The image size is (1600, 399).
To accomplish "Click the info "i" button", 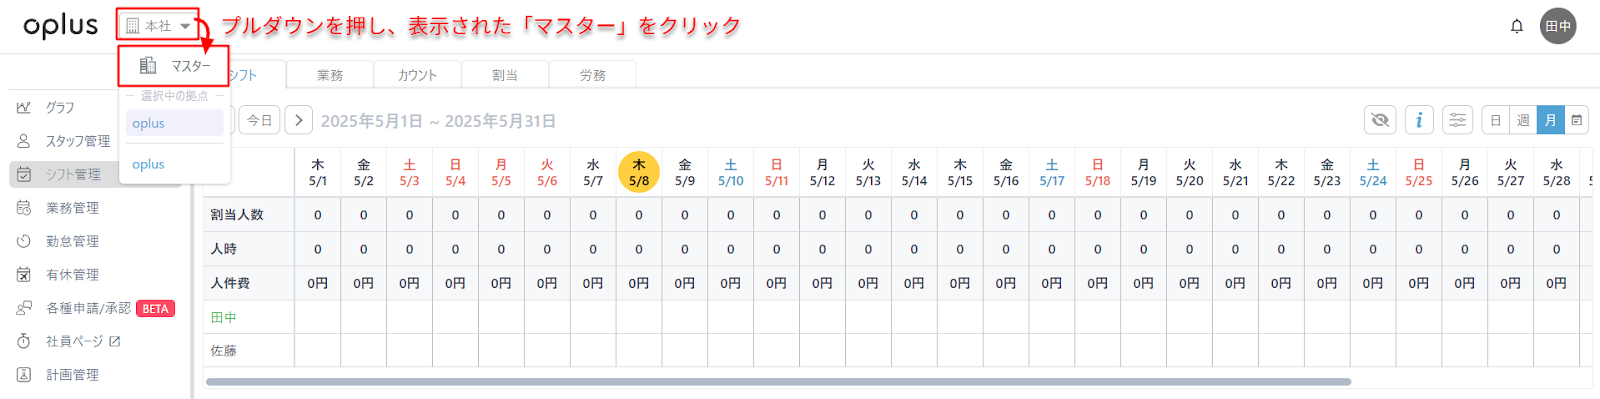I will coord(1419,120).
